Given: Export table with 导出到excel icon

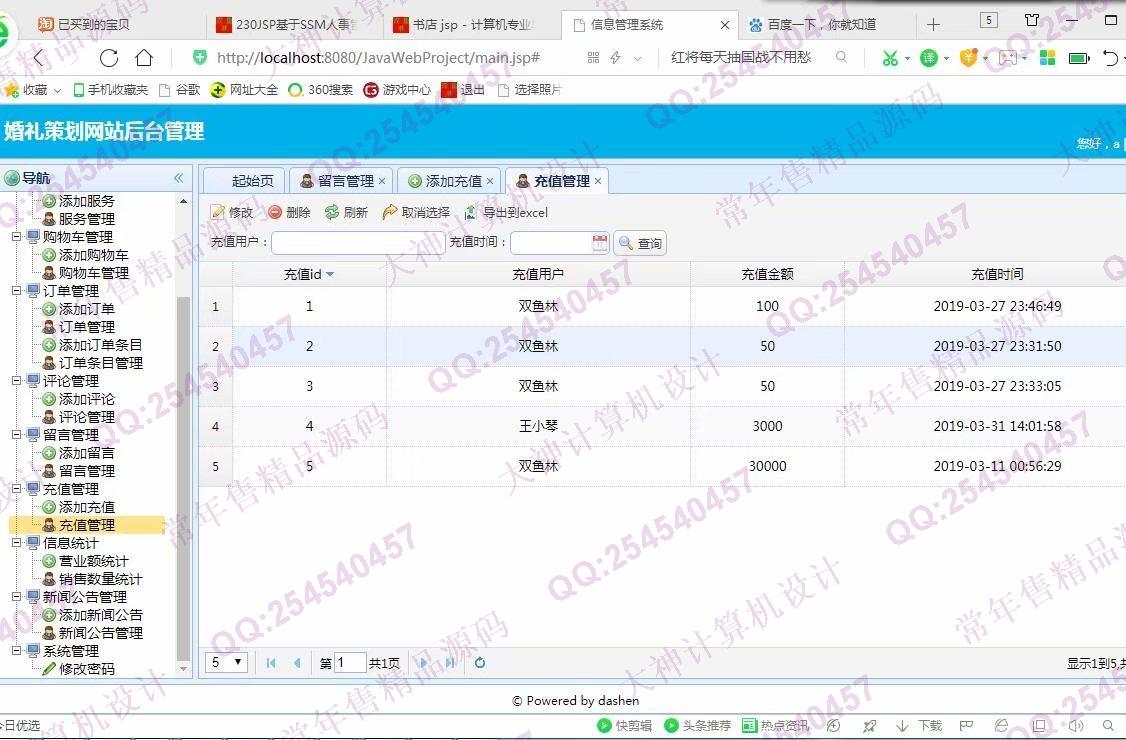Looking at the screenshot, I should click(471, 213).
